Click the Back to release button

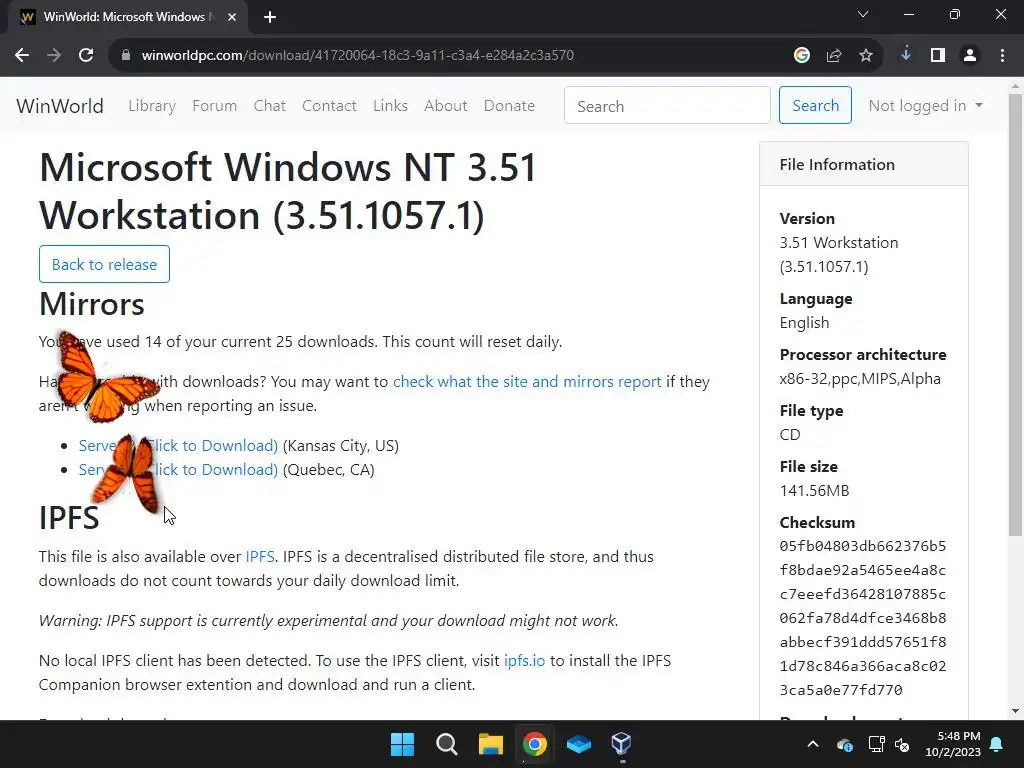(x=104, y=264)
